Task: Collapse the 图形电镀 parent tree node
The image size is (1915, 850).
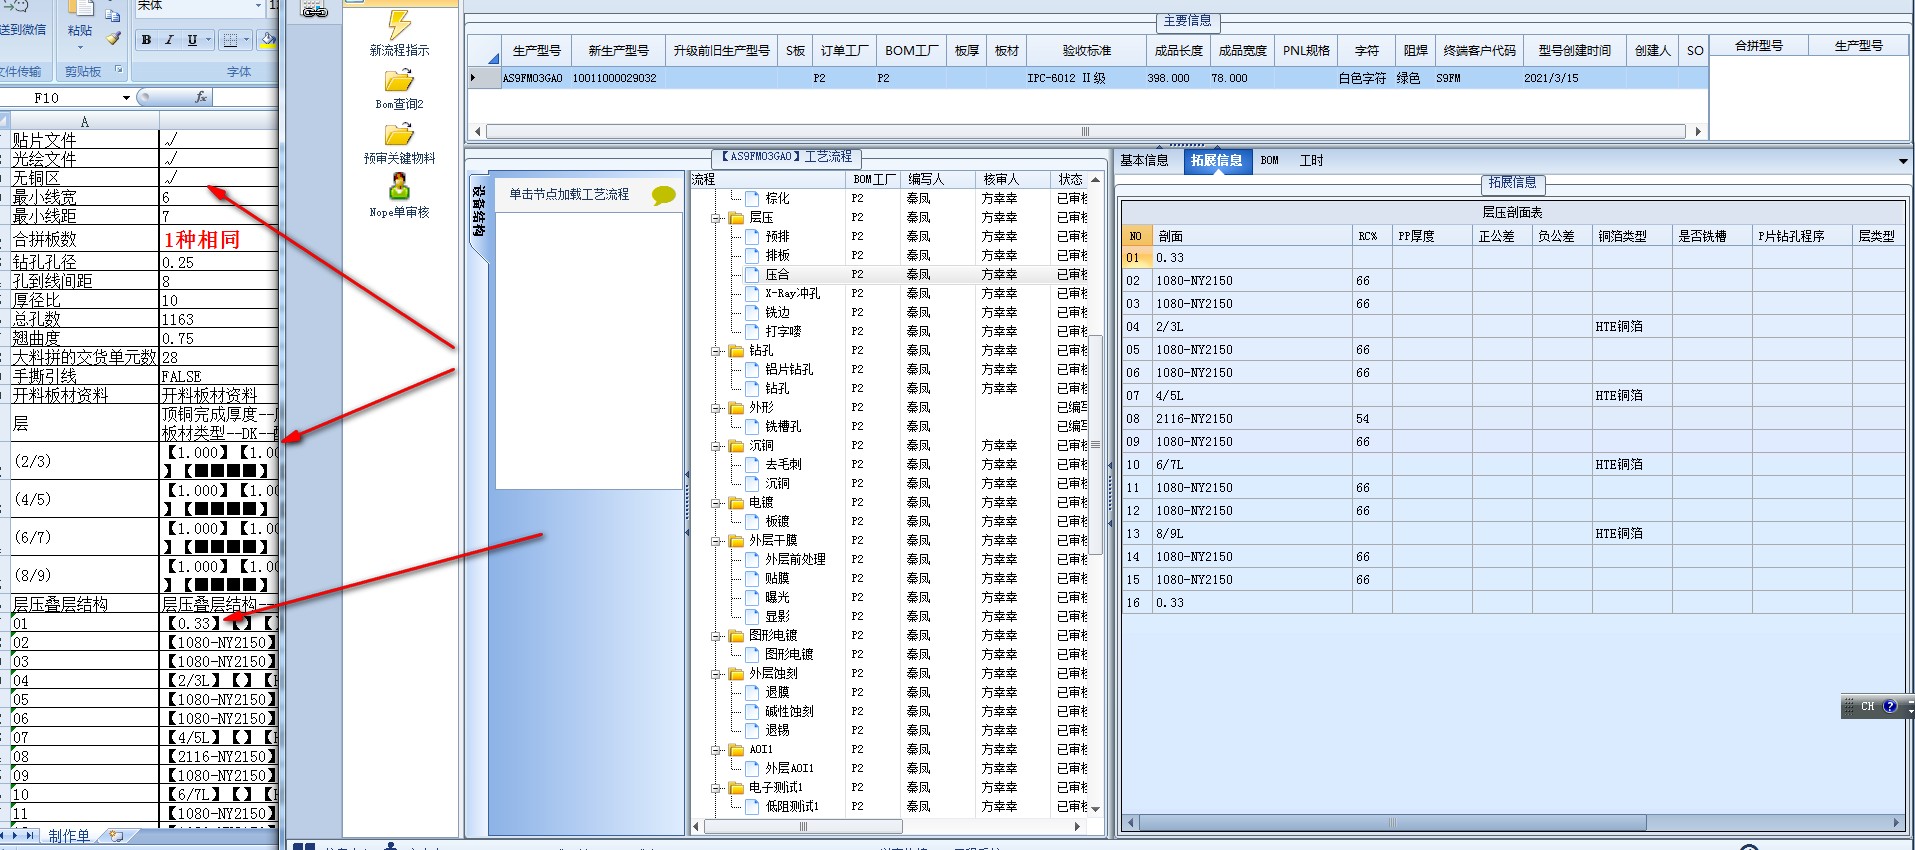Action: 716,635
